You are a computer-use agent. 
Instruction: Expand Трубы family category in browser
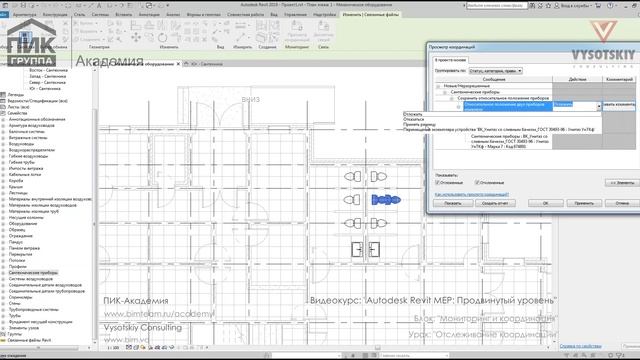[3, 316]
